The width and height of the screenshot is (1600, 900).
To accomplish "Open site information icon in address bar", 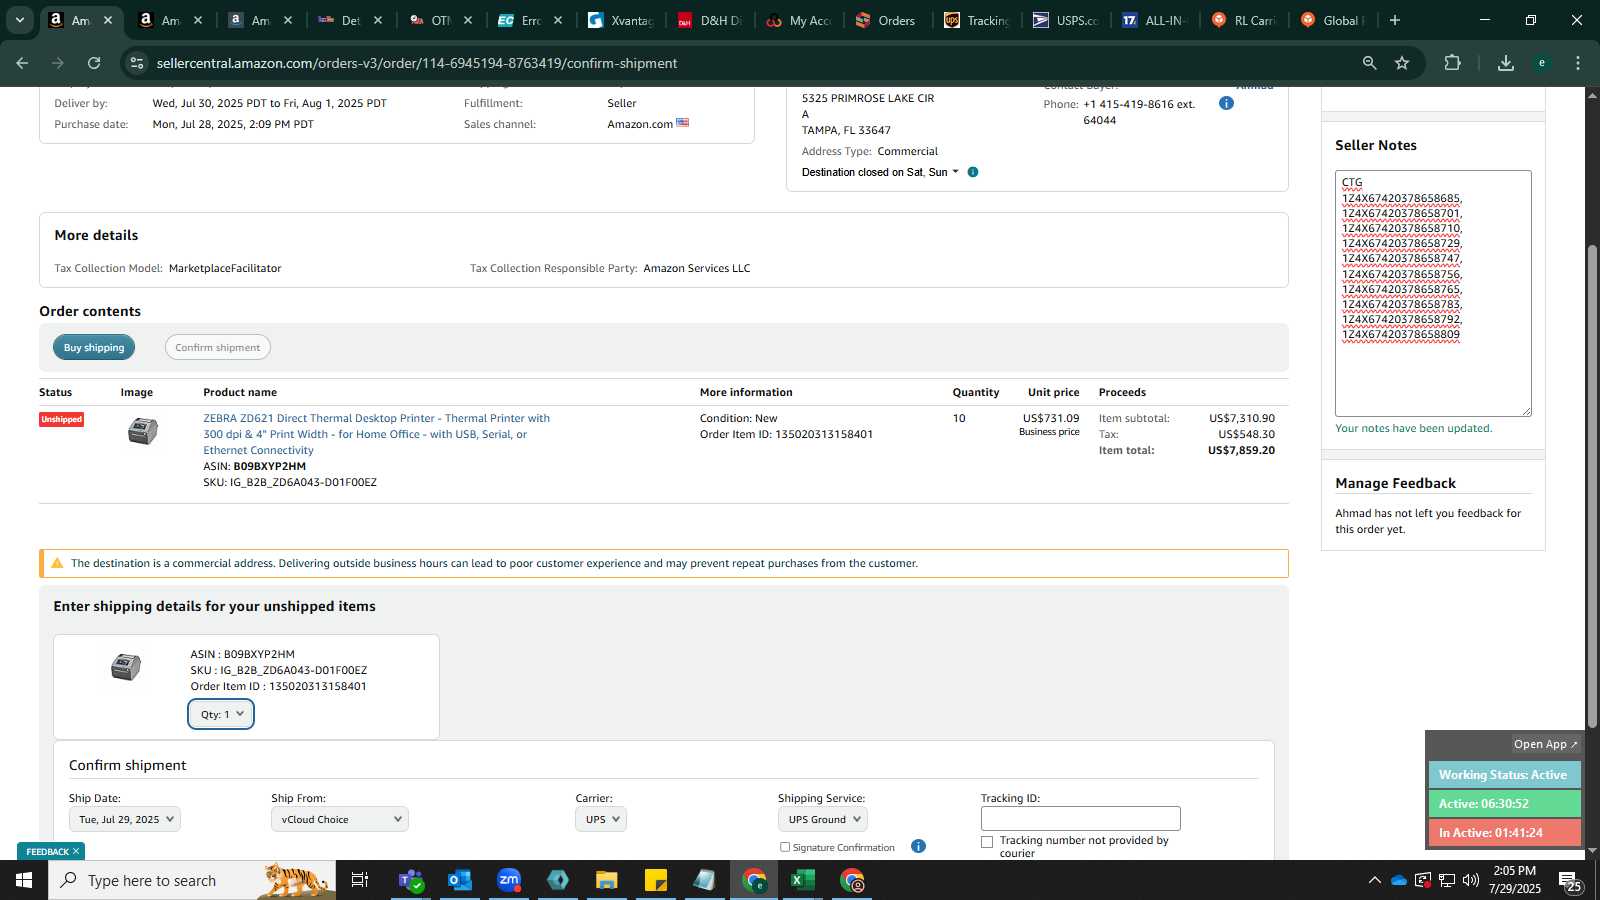I will point(137,63).
